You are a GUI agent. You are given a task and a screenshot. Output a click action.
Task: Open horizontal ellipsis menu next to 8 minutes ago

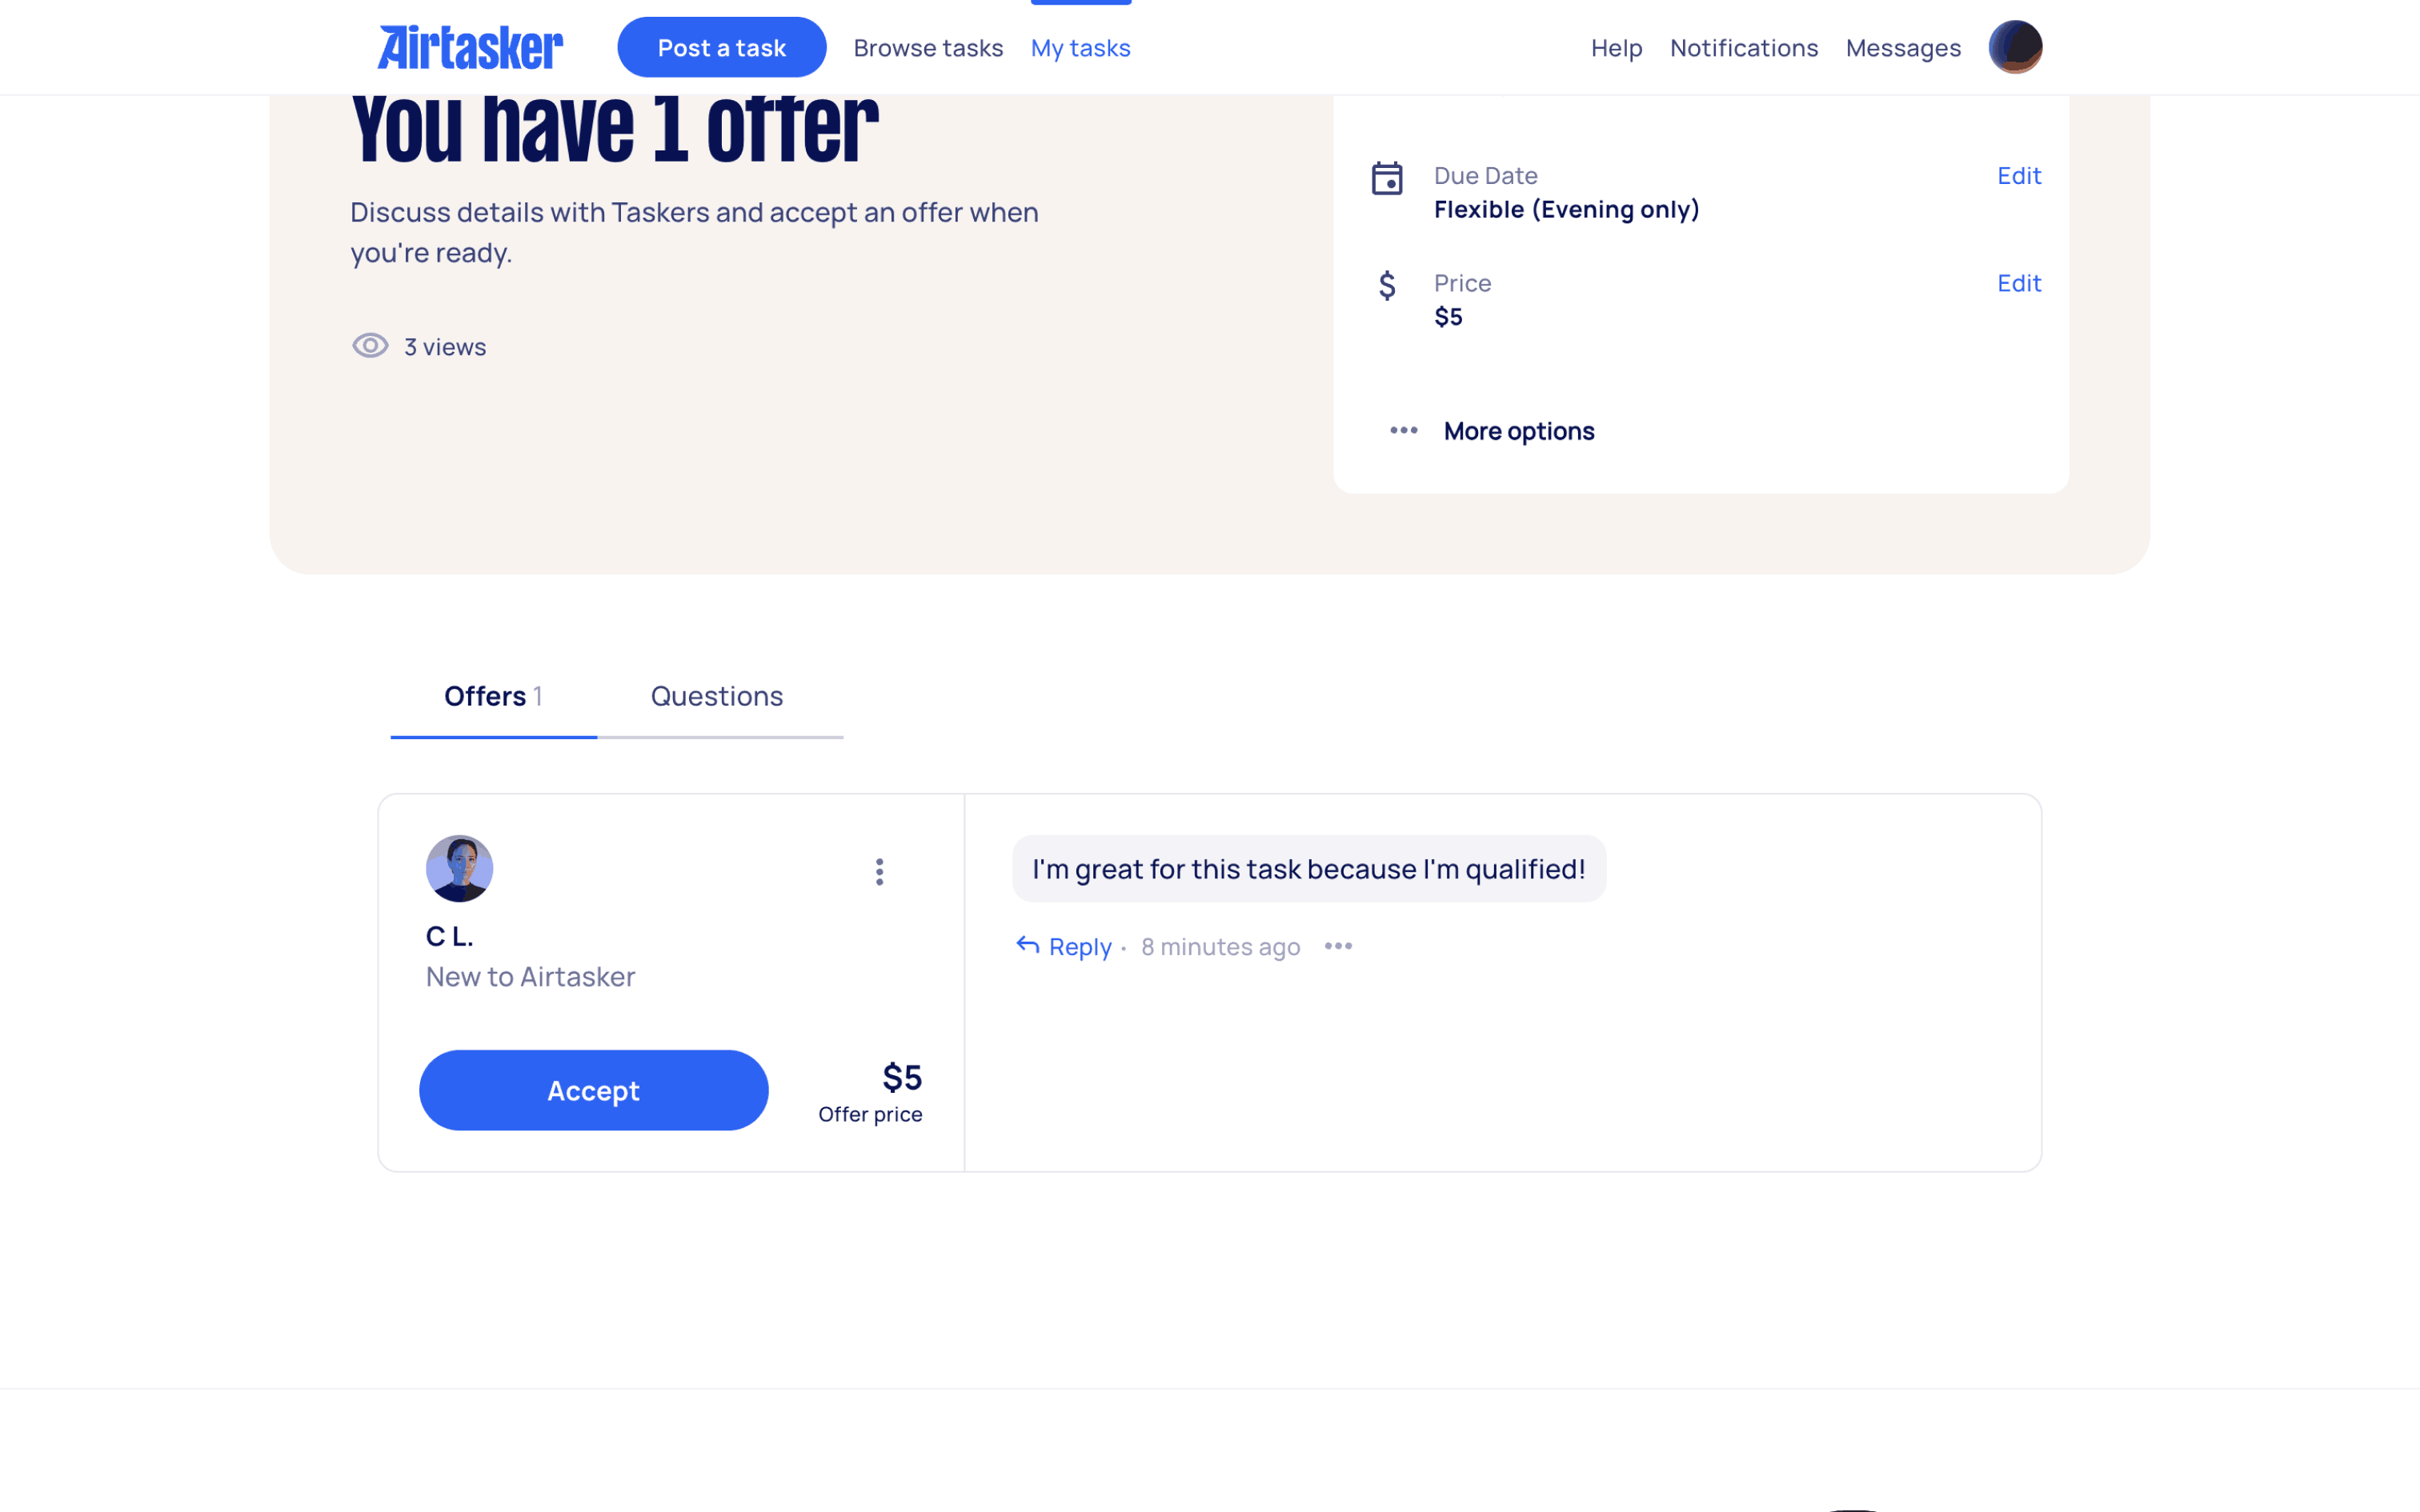point(1338,946)
